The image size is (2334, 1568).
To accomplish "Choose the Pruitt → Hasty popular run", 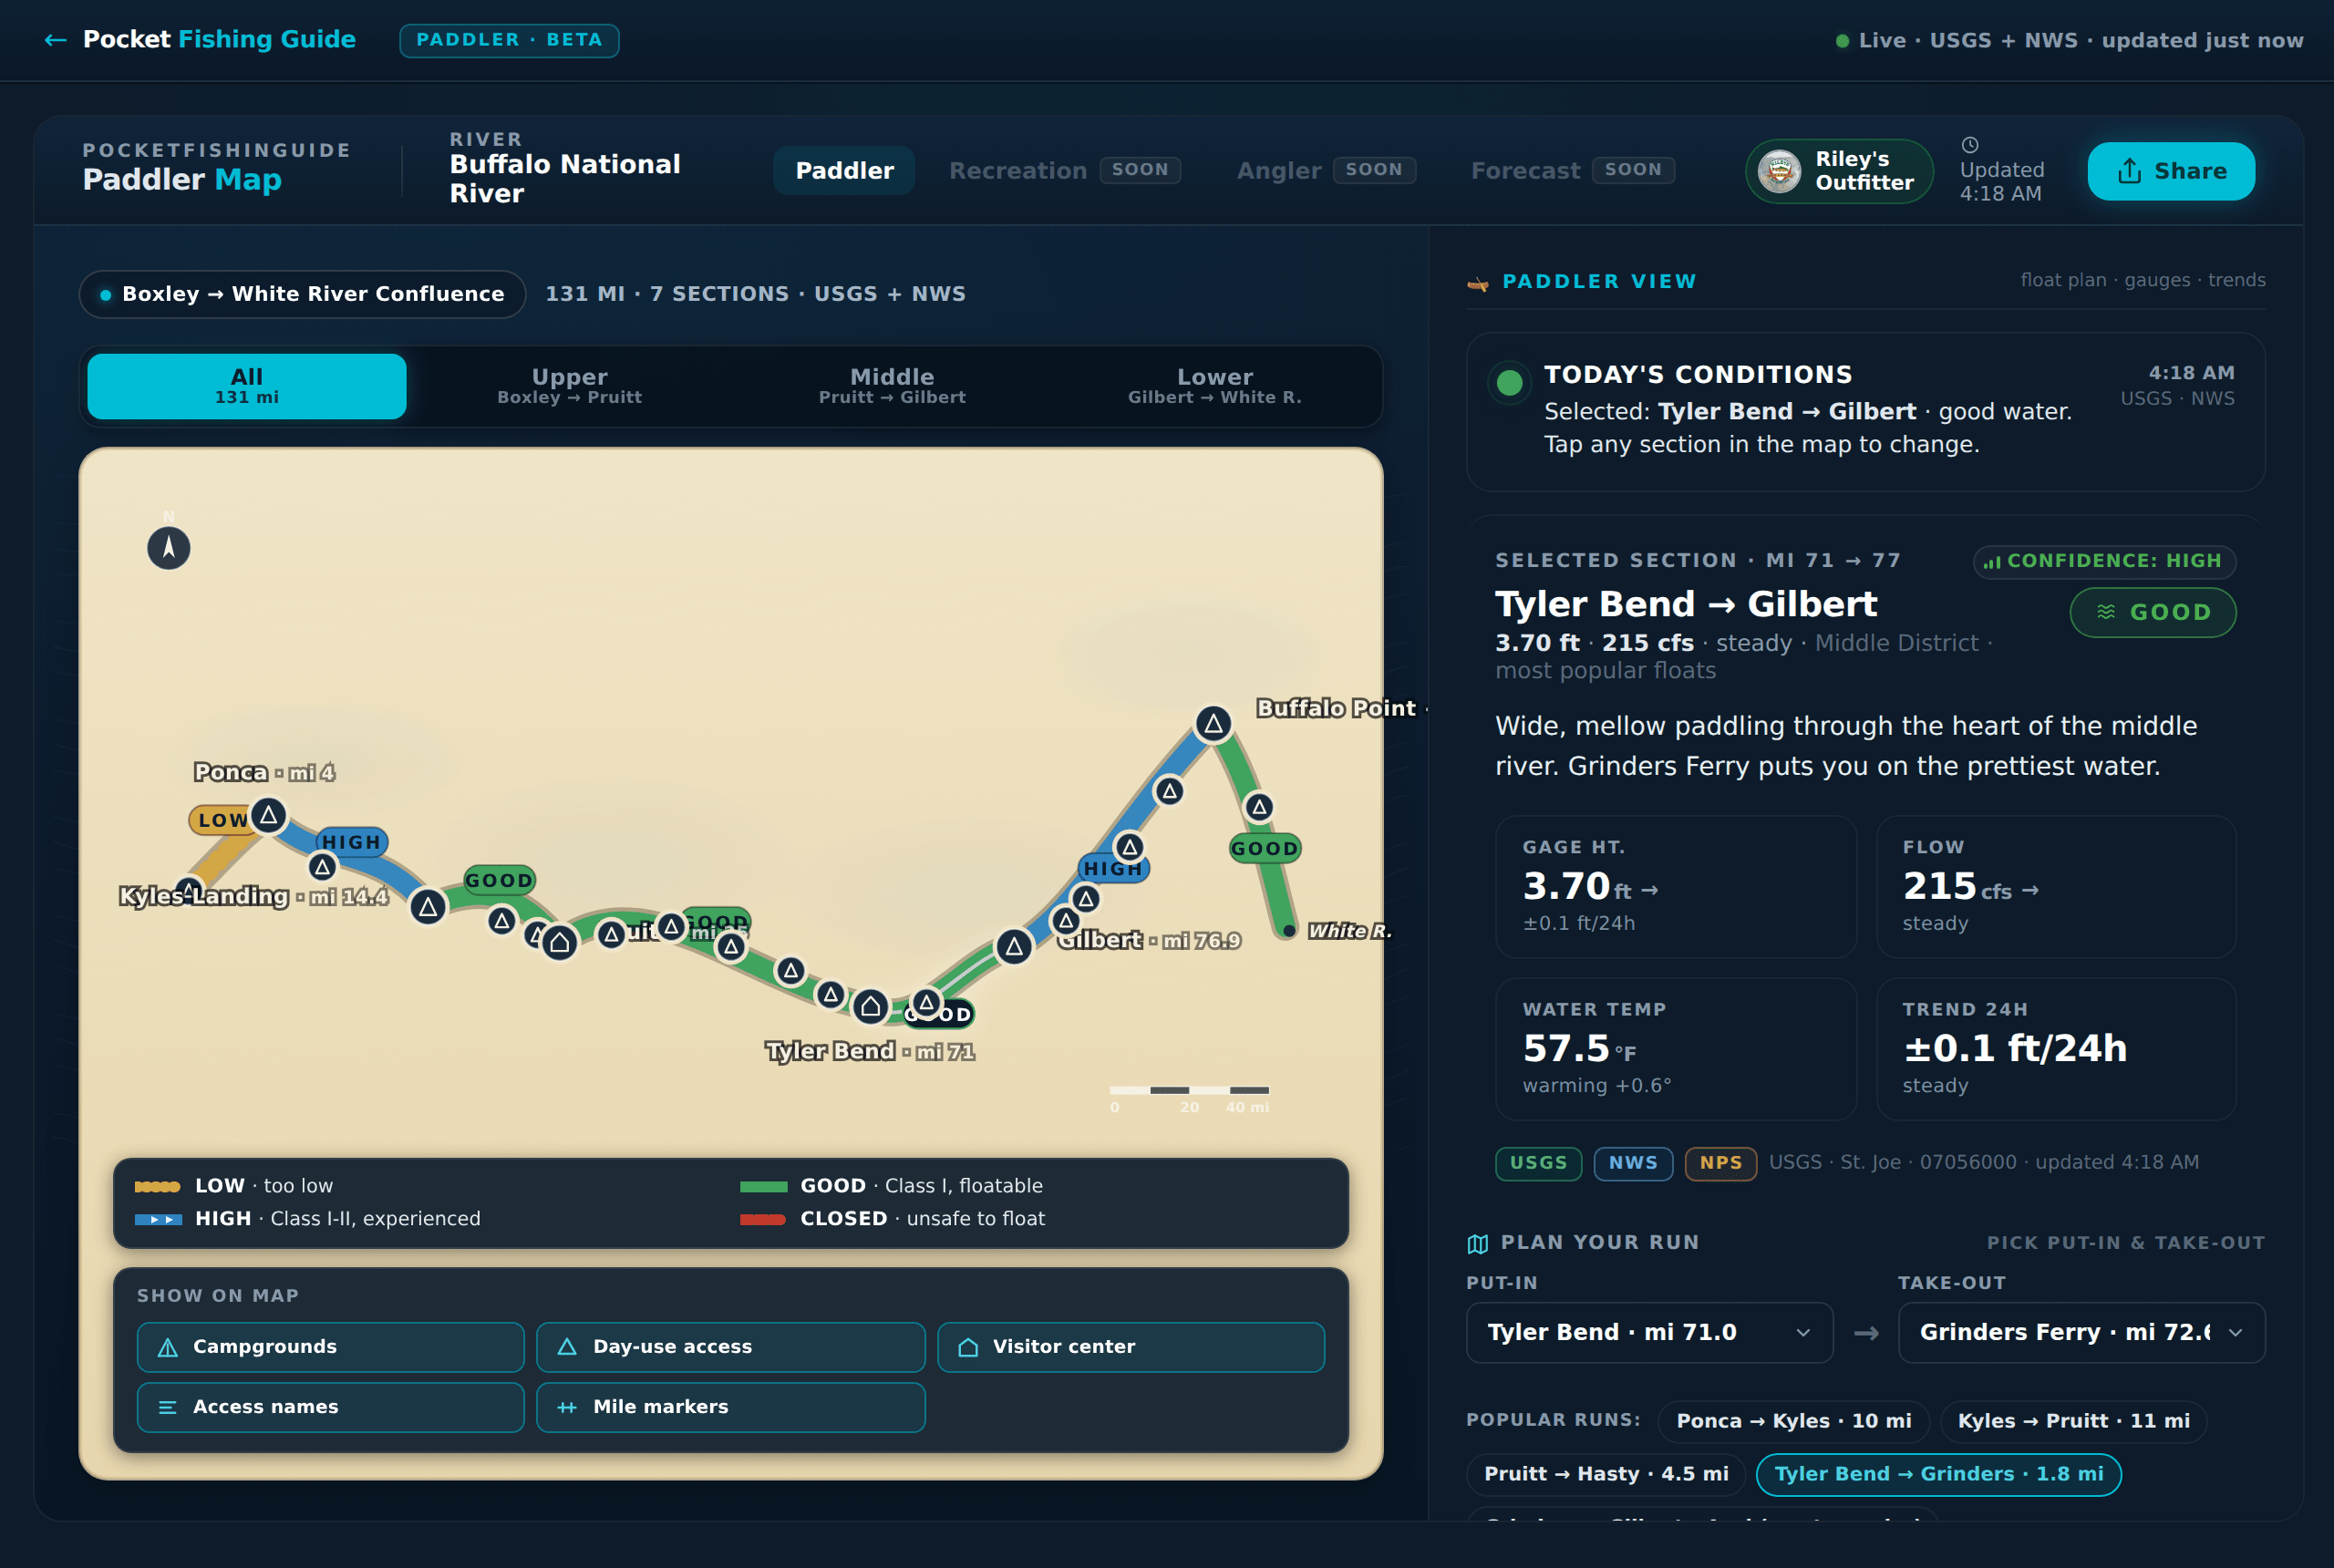I will (x=1606, y=1474).
